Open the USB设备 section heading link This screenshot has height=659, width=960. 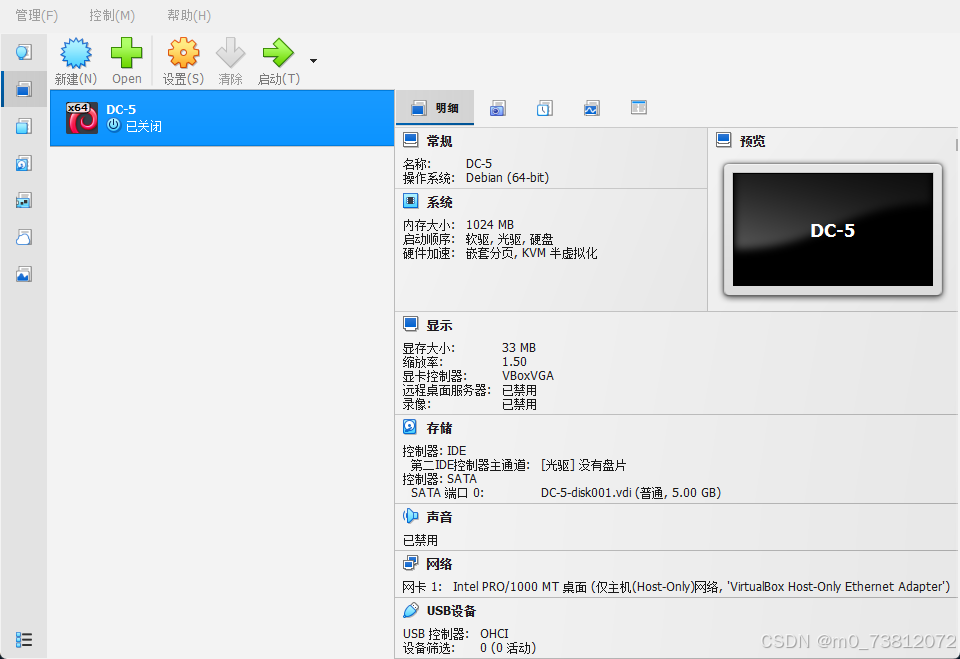click(451, 611)
